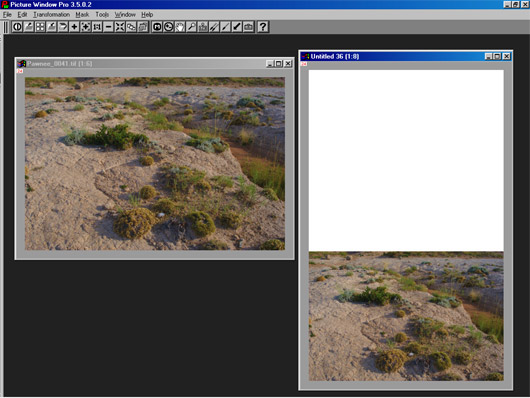
Task: Click the four-squares grid toolbar icon
Action: 40,27
